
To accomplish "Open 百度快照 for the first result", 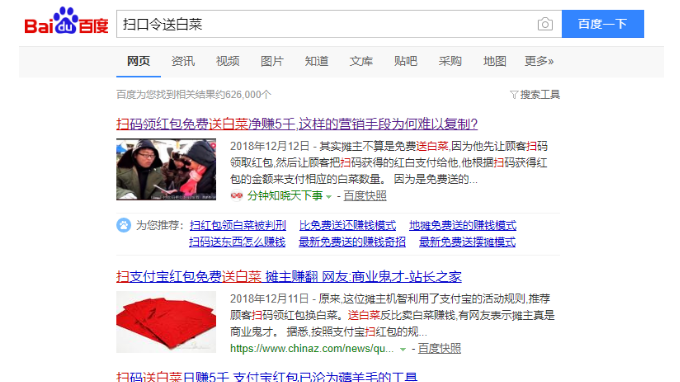I will coord(365,196).
